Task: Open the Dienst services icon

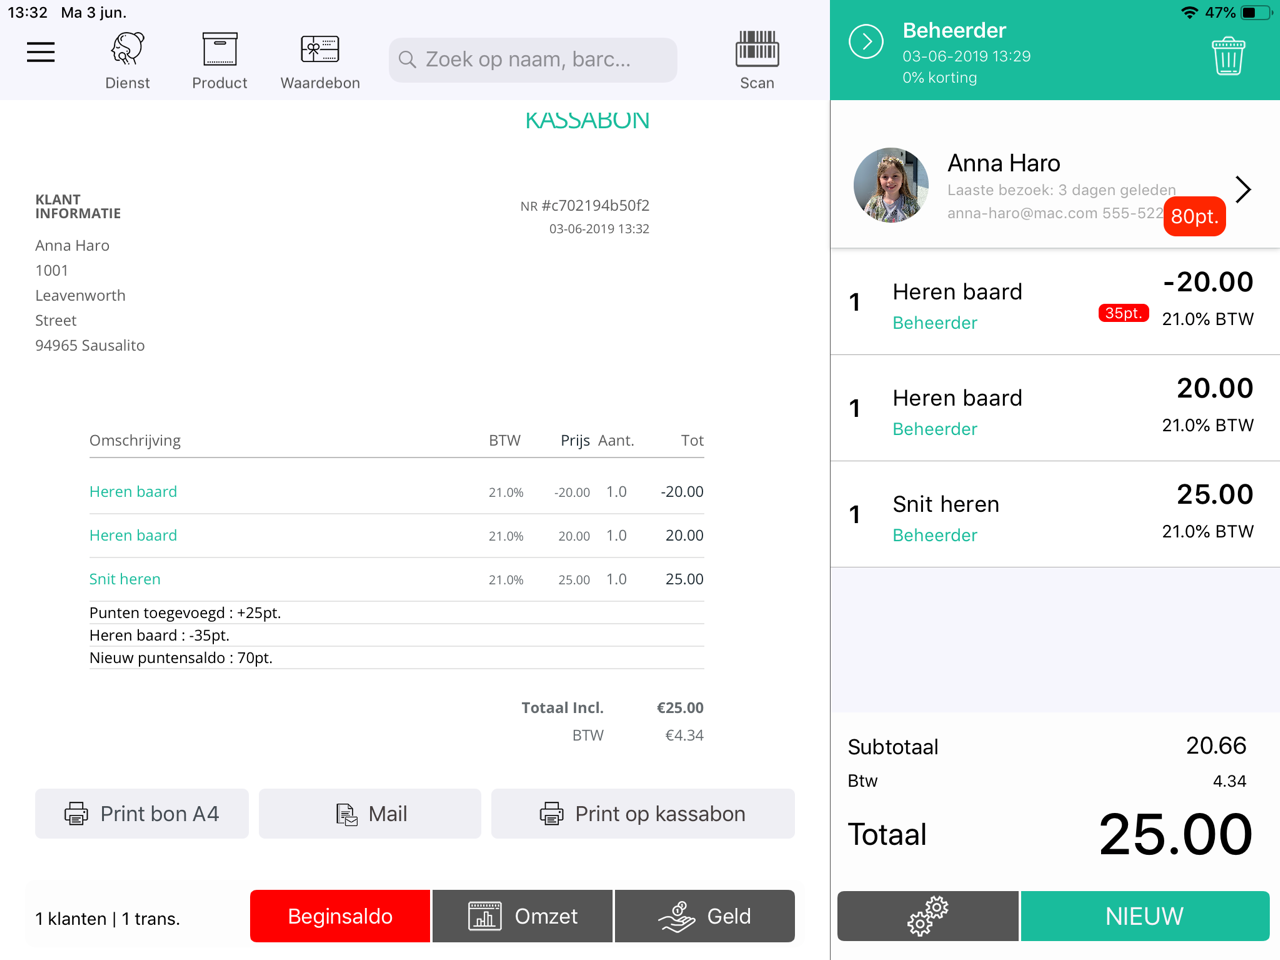Action: click(x=128, y=61)
